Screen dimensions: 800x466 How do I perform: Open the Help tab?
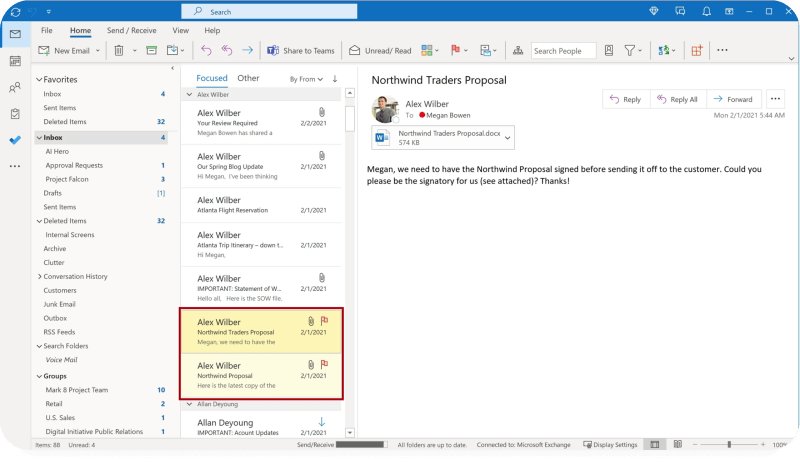212,30
